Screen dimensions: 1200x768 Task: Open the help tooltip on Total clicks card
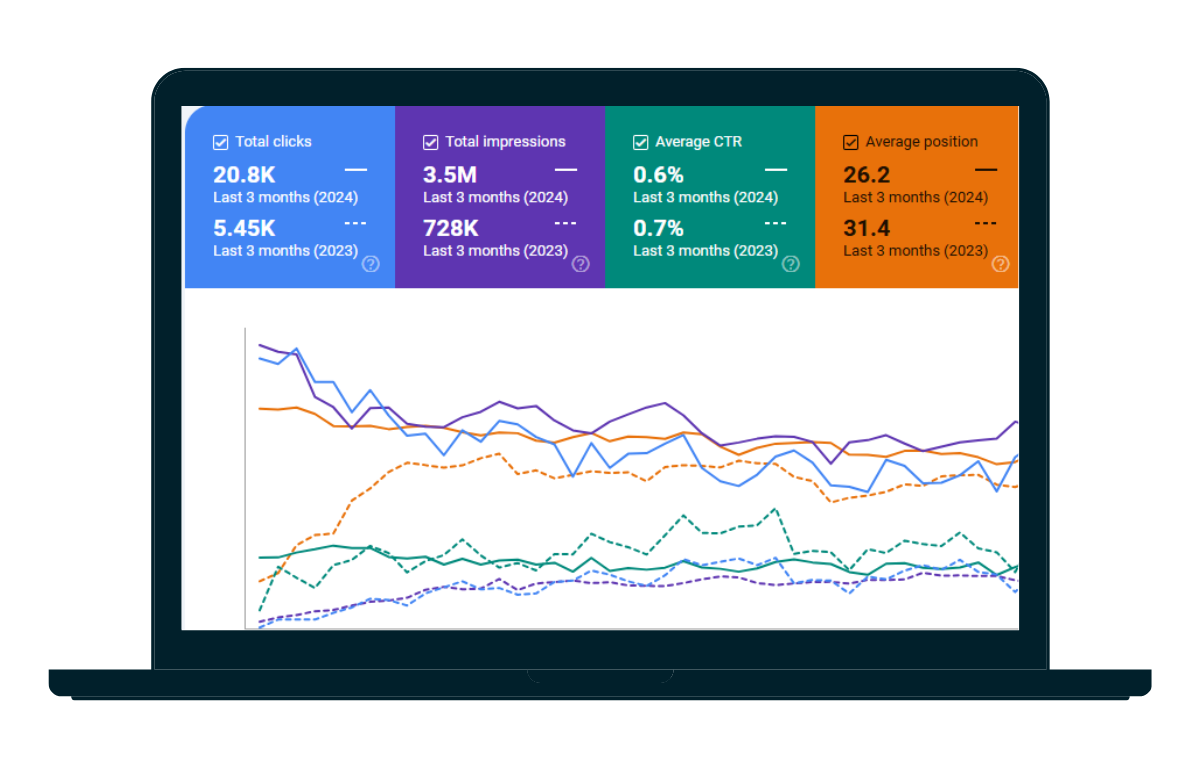tap(370, 264)
